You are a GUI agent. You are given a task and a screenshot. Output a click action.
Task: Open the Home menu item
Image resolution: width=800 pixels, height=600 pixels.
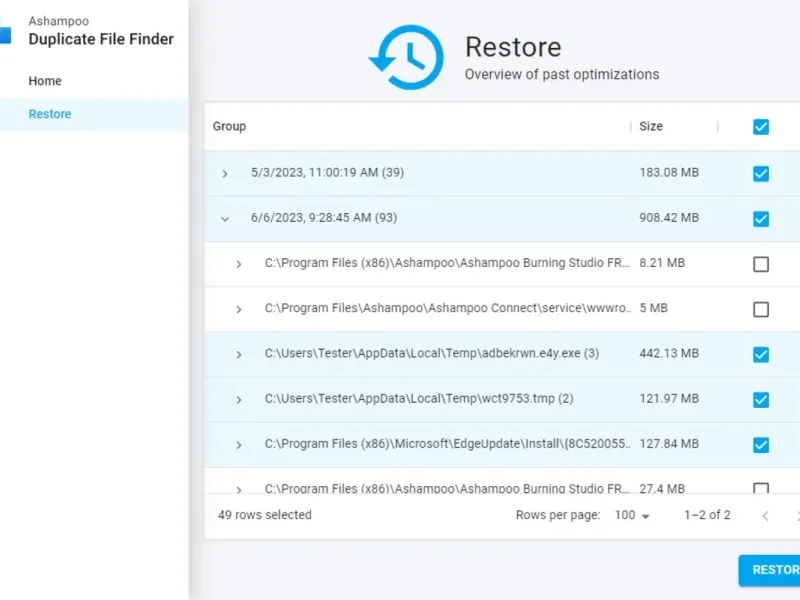[x=45, y=81]
